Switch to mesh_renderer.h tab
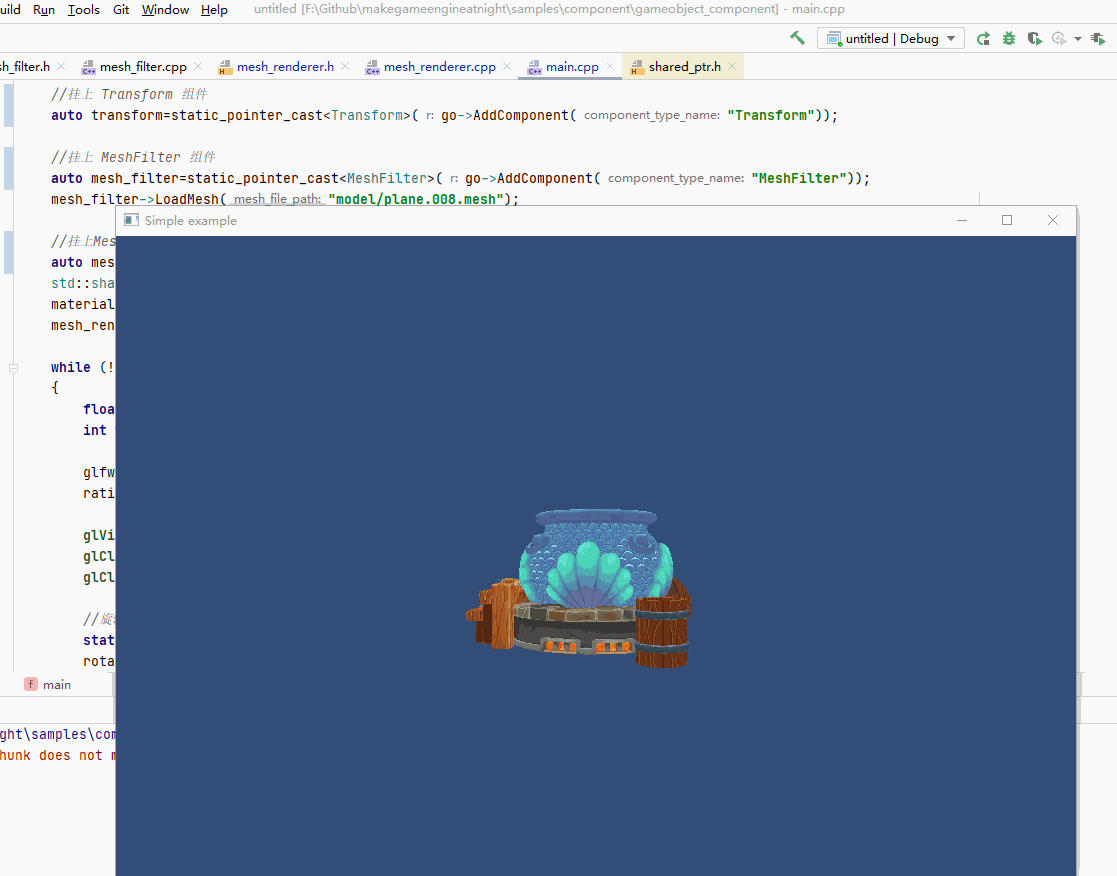1117x876 pixels. tap(285, 67)
